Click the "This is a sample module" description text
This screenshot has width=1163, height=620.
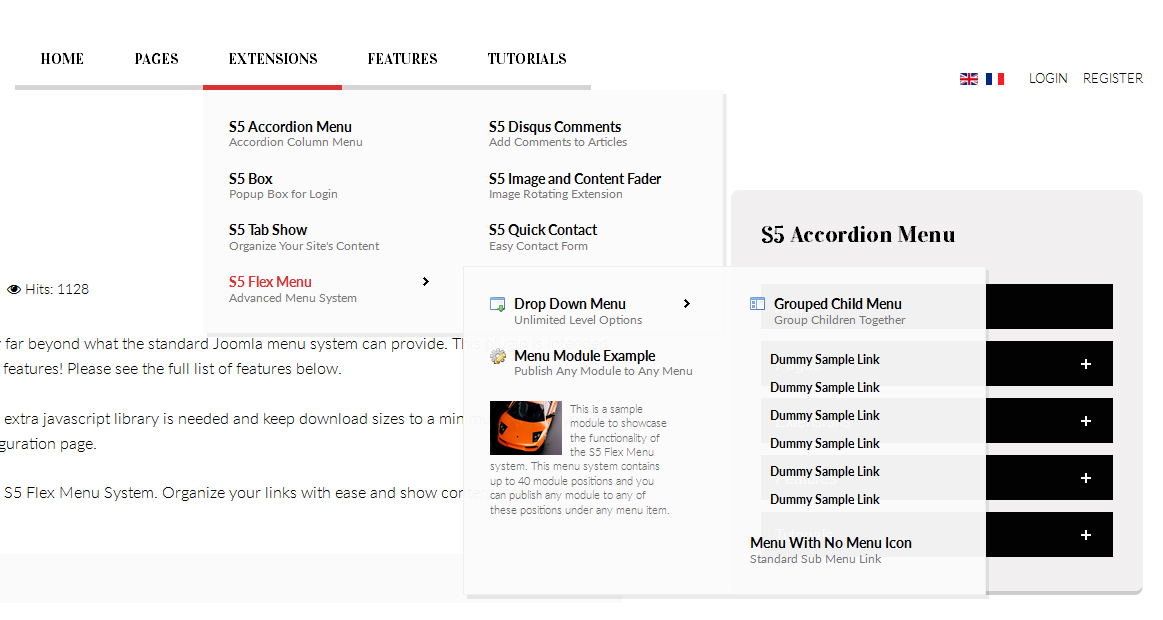[x=579, y=459]
